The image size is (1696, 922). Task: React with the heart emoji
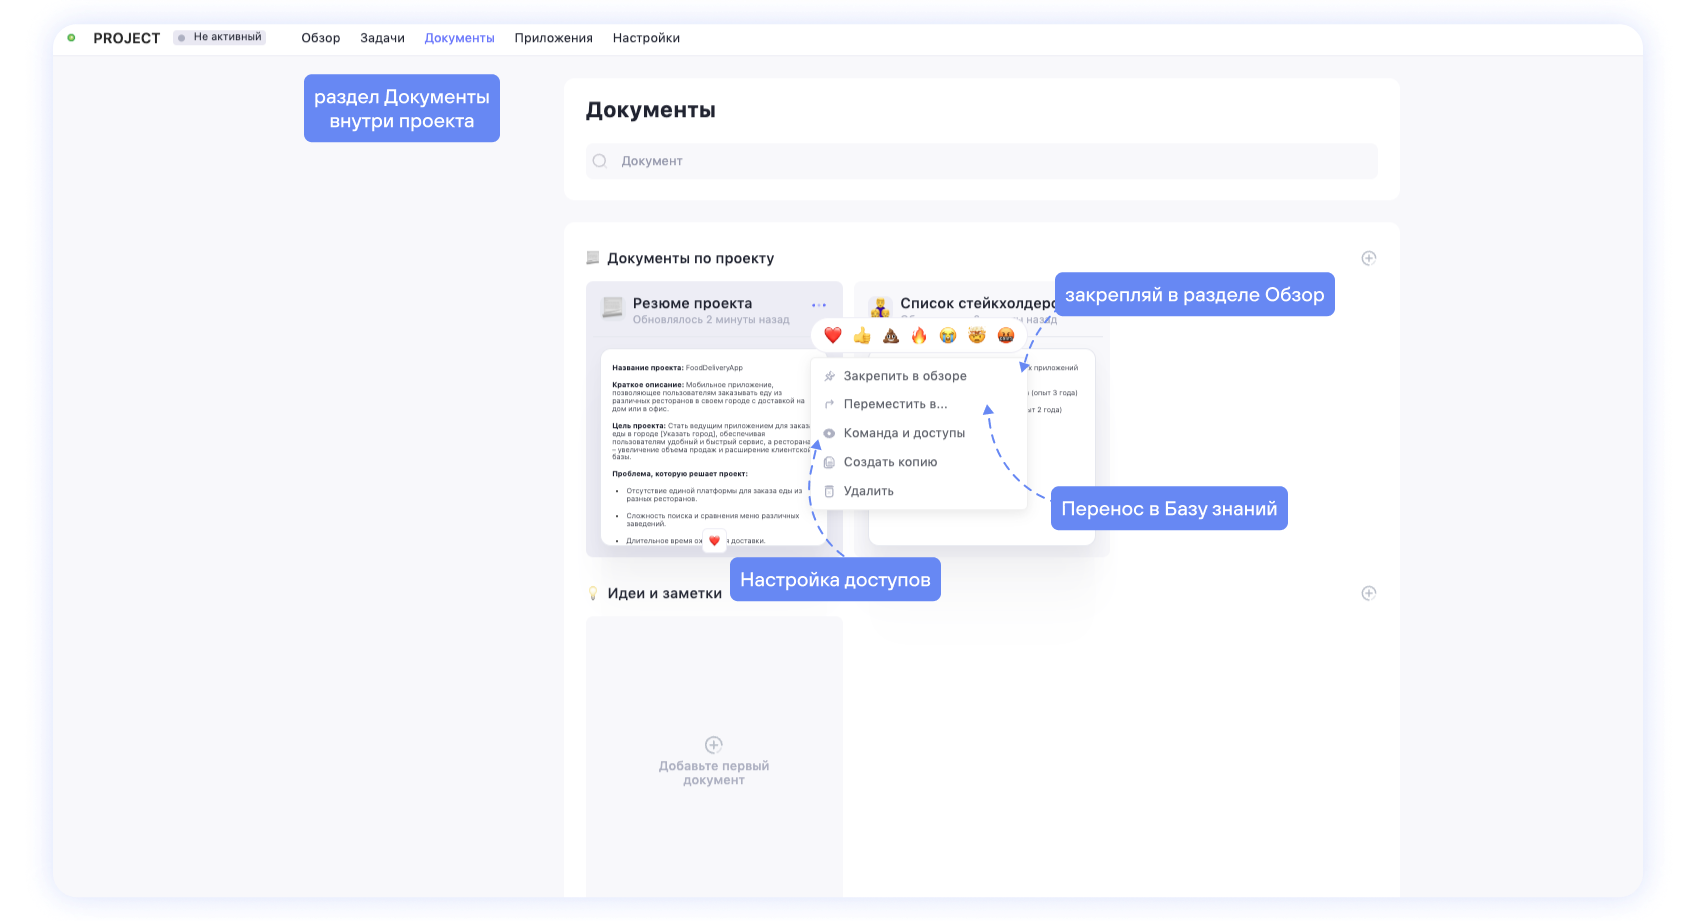click(833, 335)
